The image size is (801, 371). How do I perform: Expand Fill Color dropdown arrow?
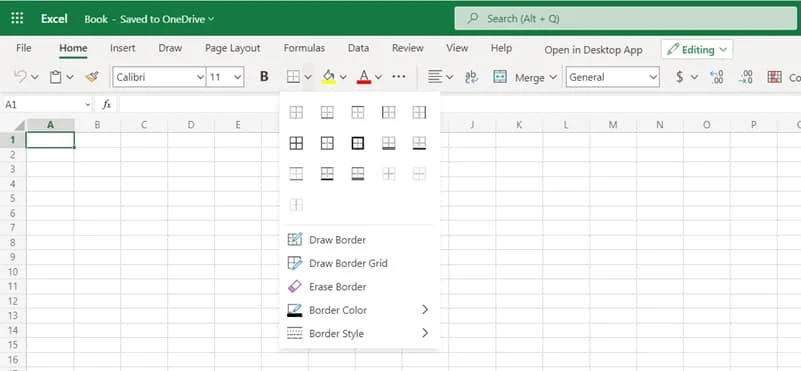[343, 78]
